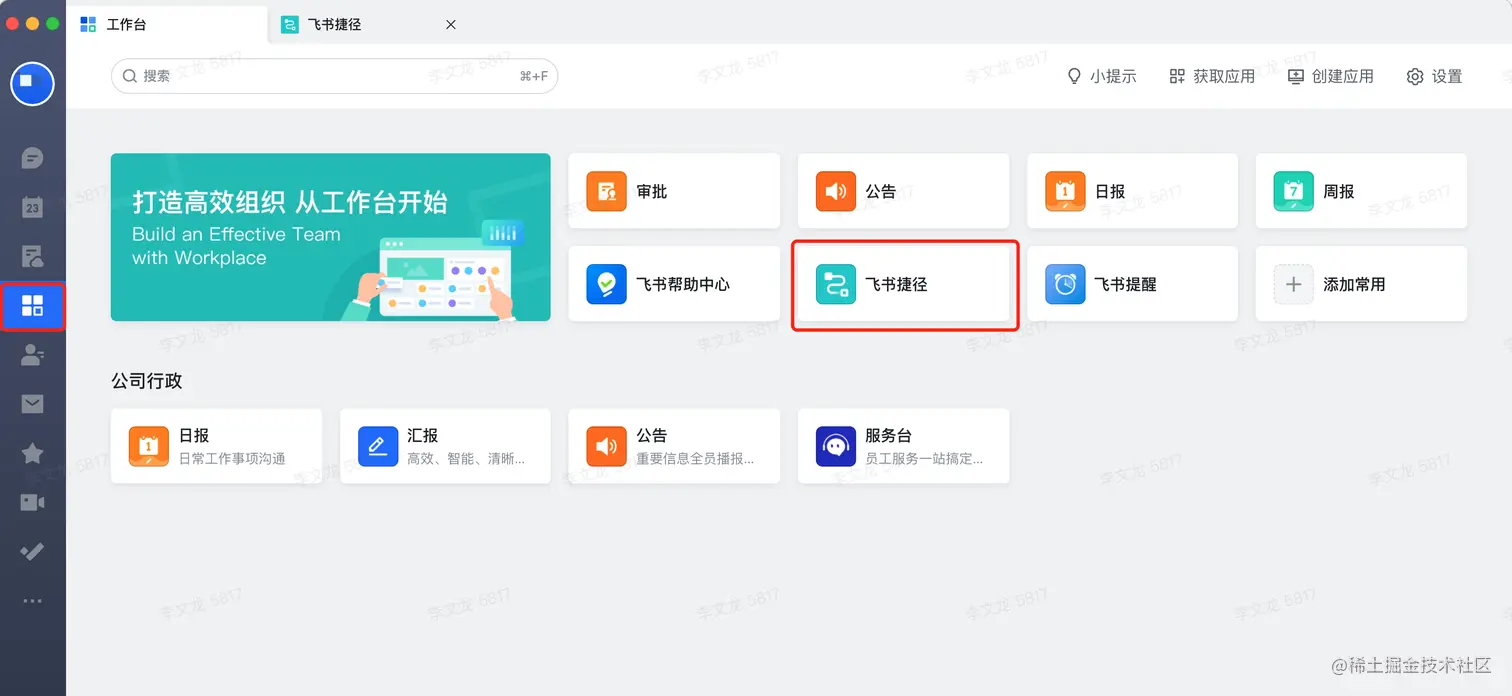Viewport: 1512px width, 696px height.
Task: Click 添加常用 plus tile
Action: [1361, 284]
